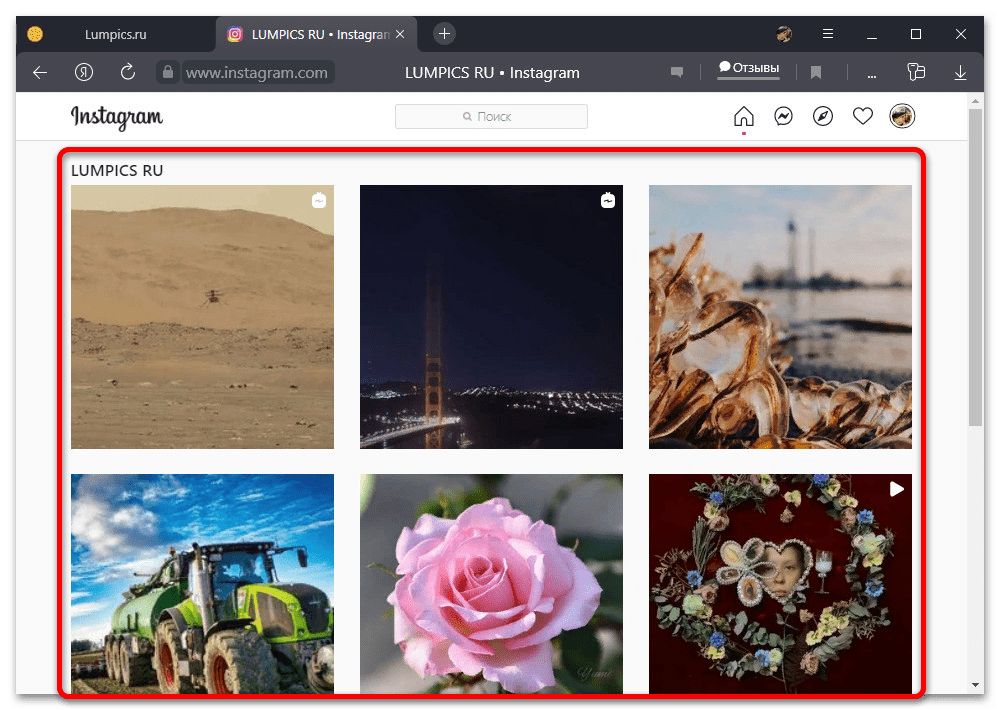Open the profile avatar menu in Instagram
This screenshot has width=1000, height=710.
tap(902, 117)
